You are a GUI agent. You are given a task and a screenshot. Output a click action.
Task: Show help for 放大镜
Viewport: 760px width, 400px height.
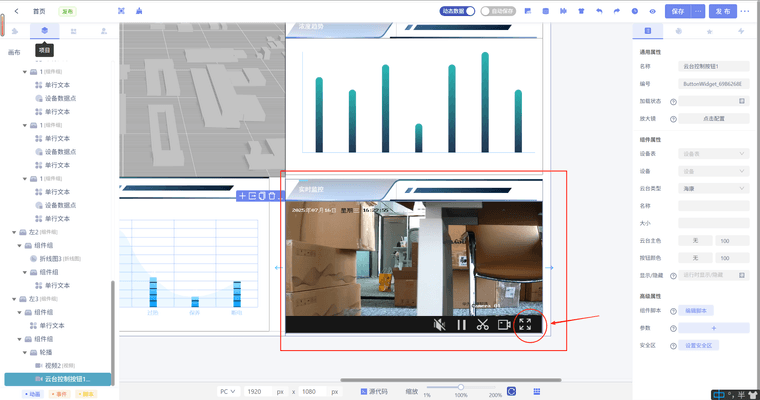[673, 119]
